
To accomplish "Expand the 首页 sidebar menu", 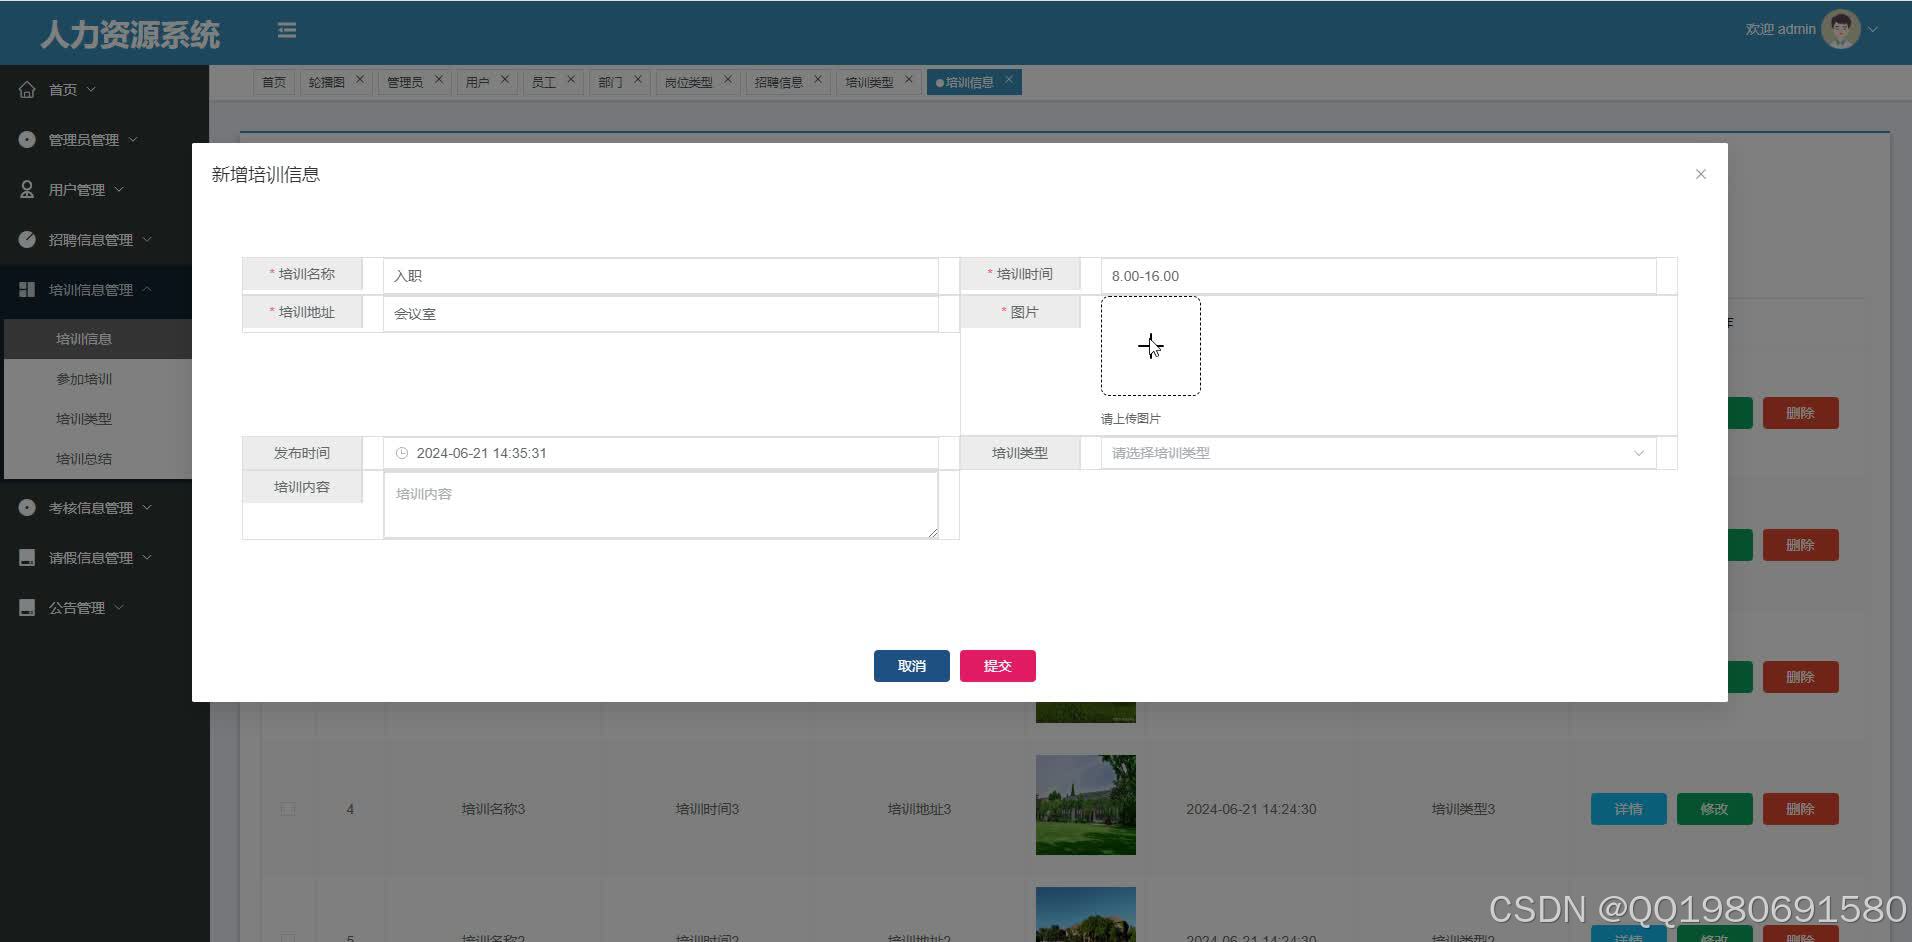I will click(91, 89).
